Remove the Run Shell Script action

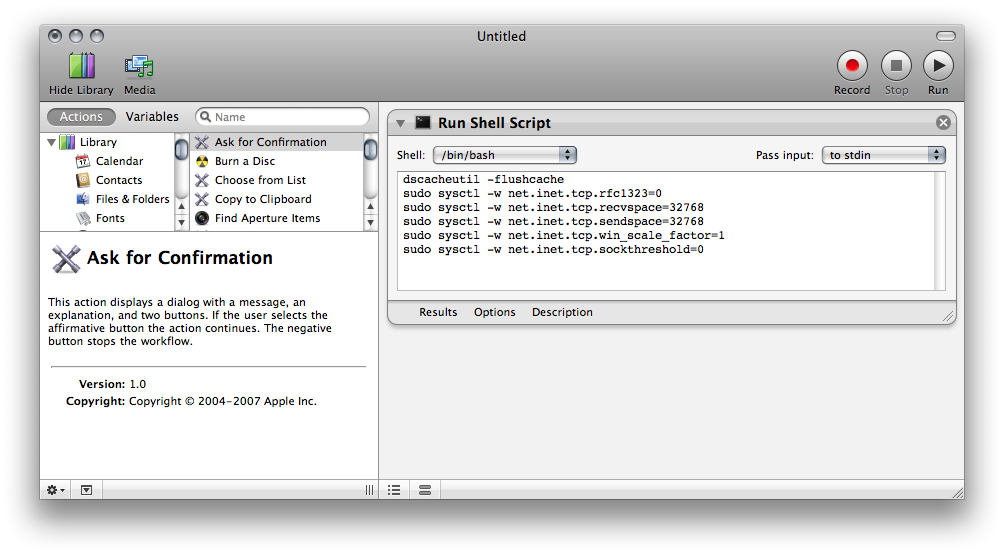pyautogui.click(x=943, y=122)
